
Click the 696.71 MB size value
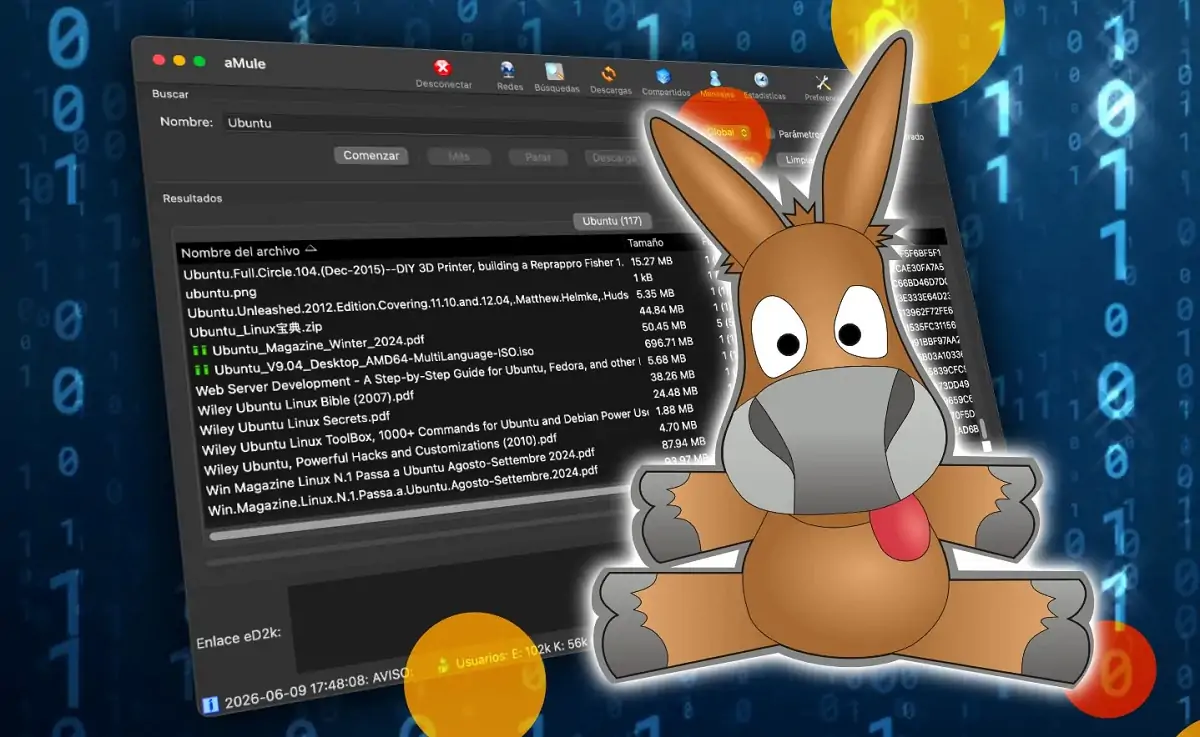(x=671, y=341)
